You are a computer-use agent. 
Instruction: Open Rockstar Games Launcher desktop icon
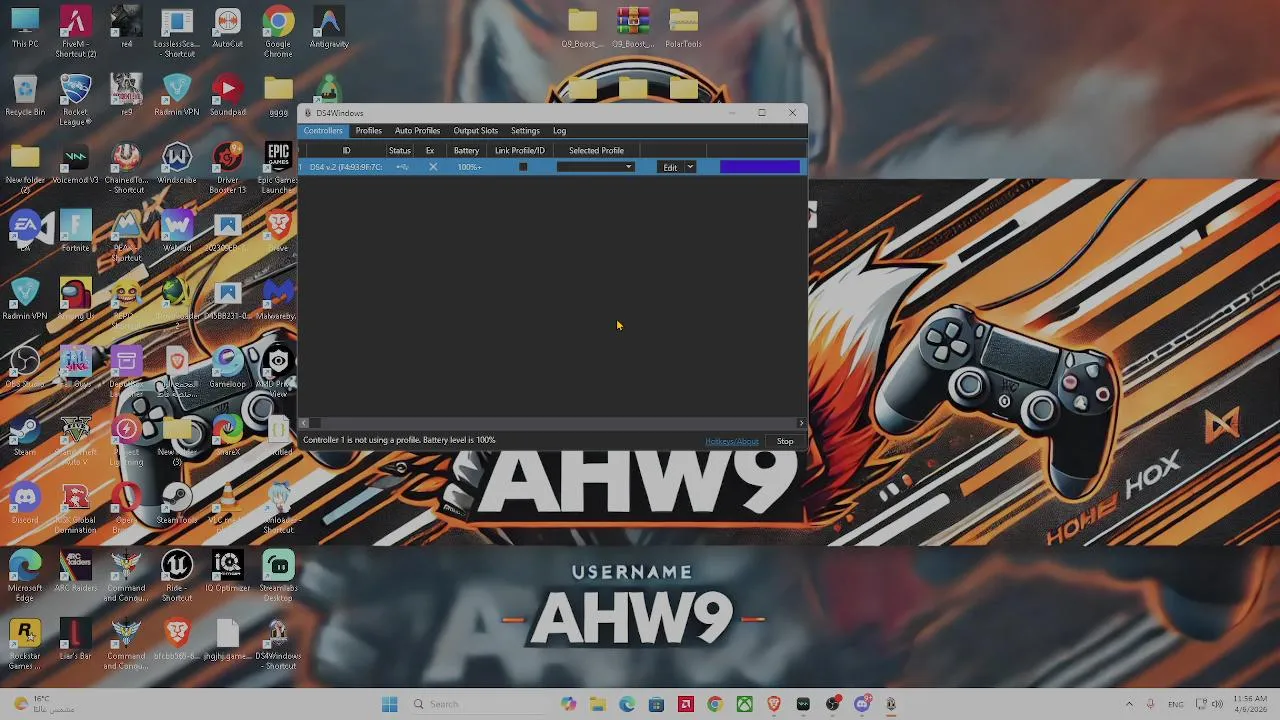(25, 644)
